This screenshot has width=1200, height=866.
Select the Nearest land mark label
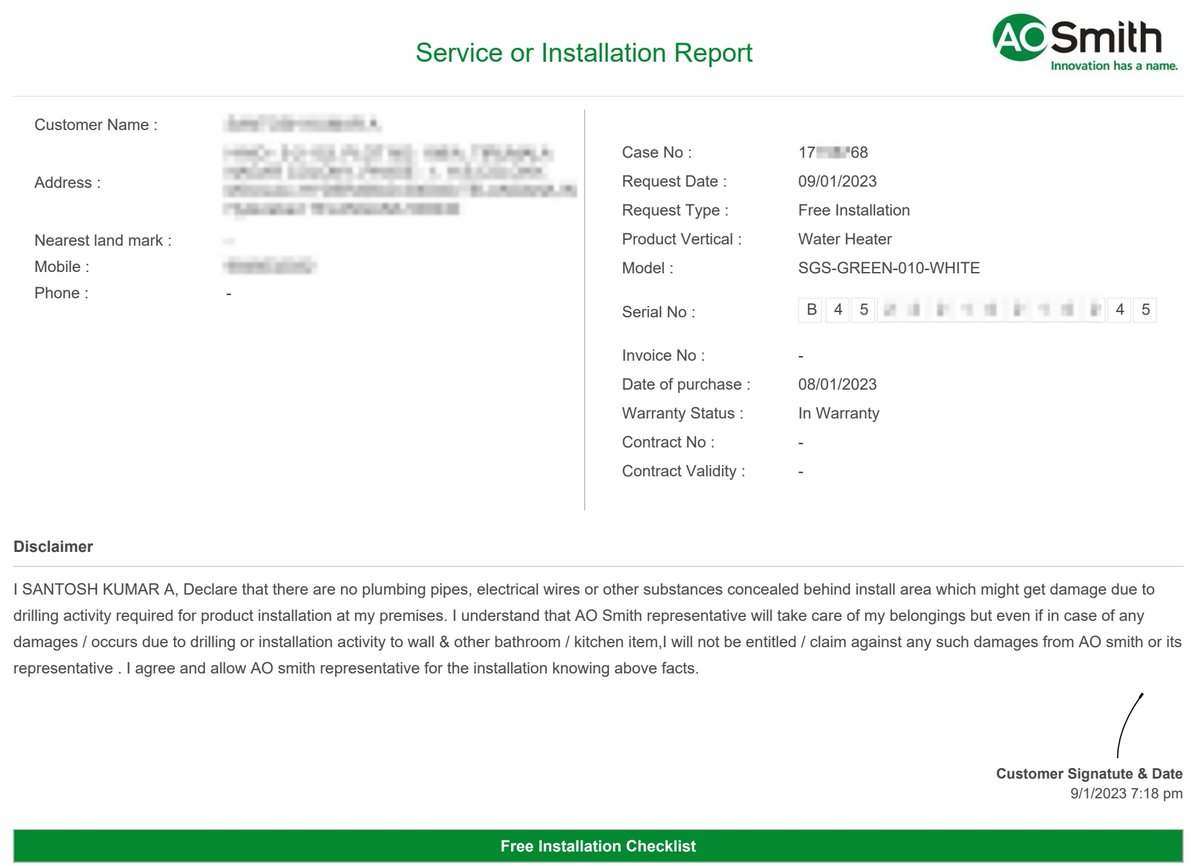(x=103, y=241)
